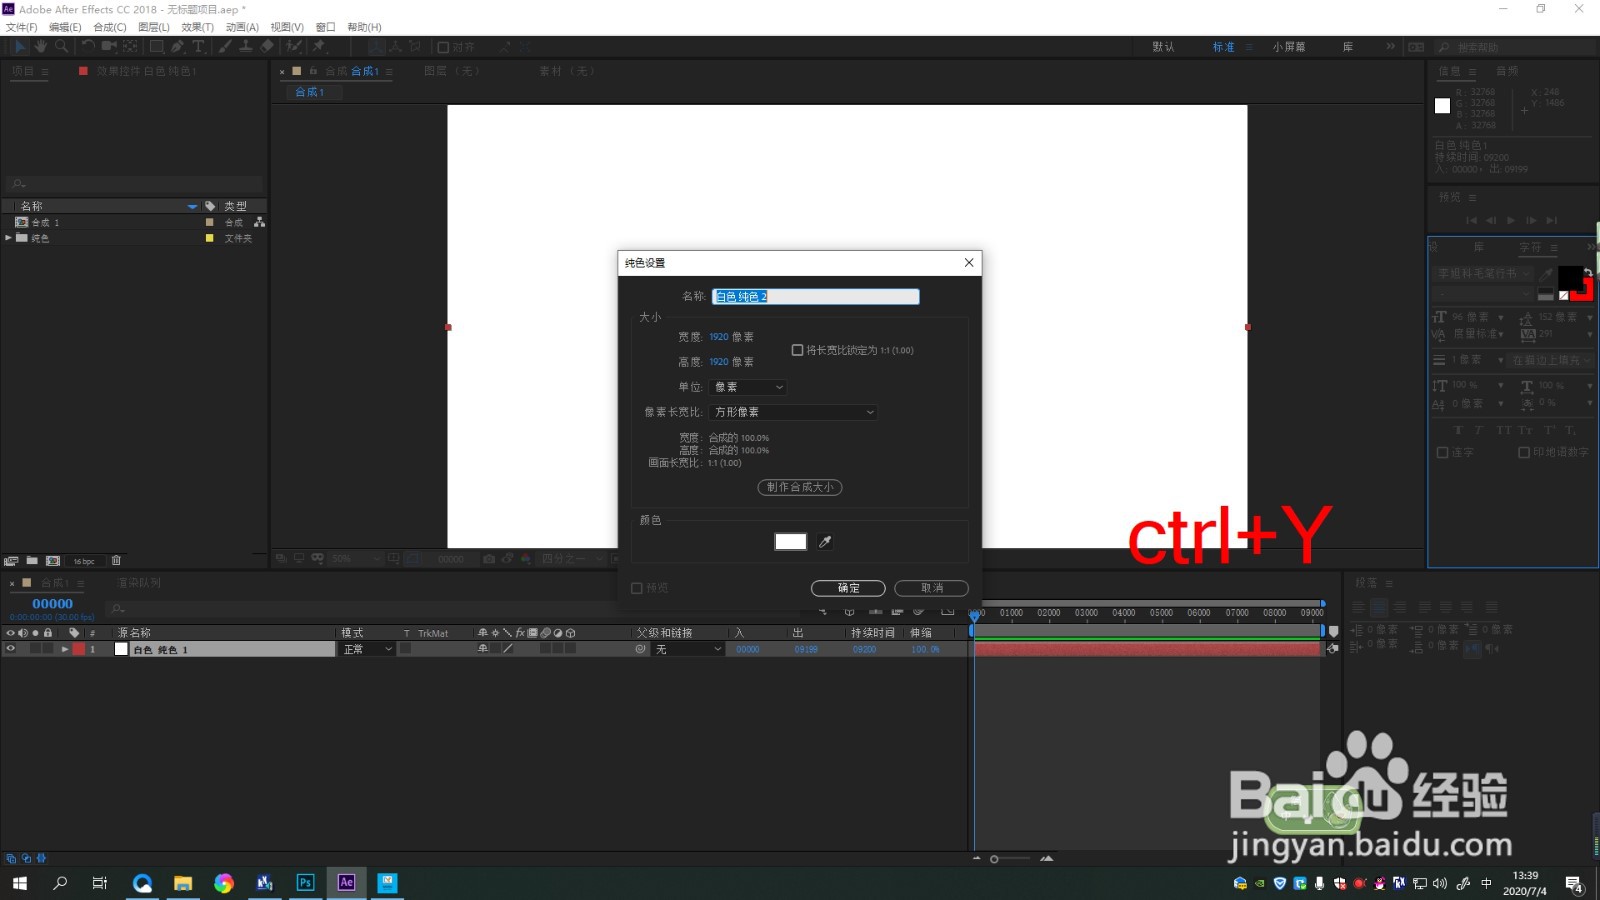Open the white color swatch in the solid settings dialog
The image size is (1600, 900).
(x=790, y=541)
